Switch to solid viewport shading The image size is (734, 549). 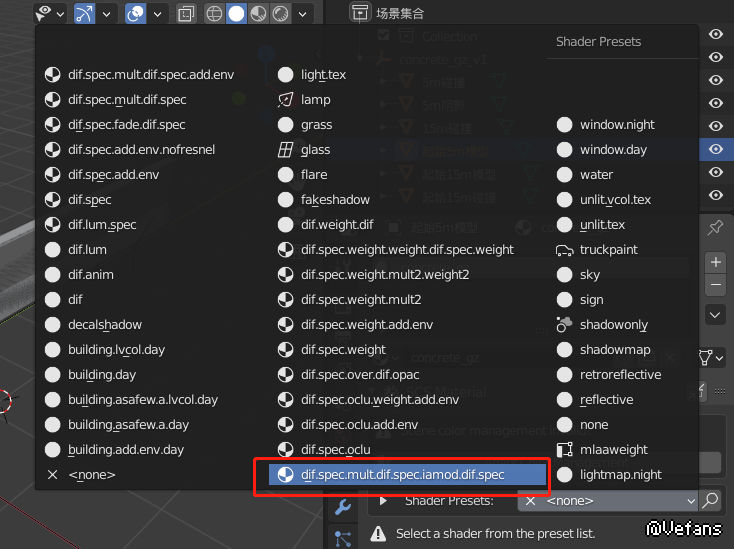pos(236,14)
